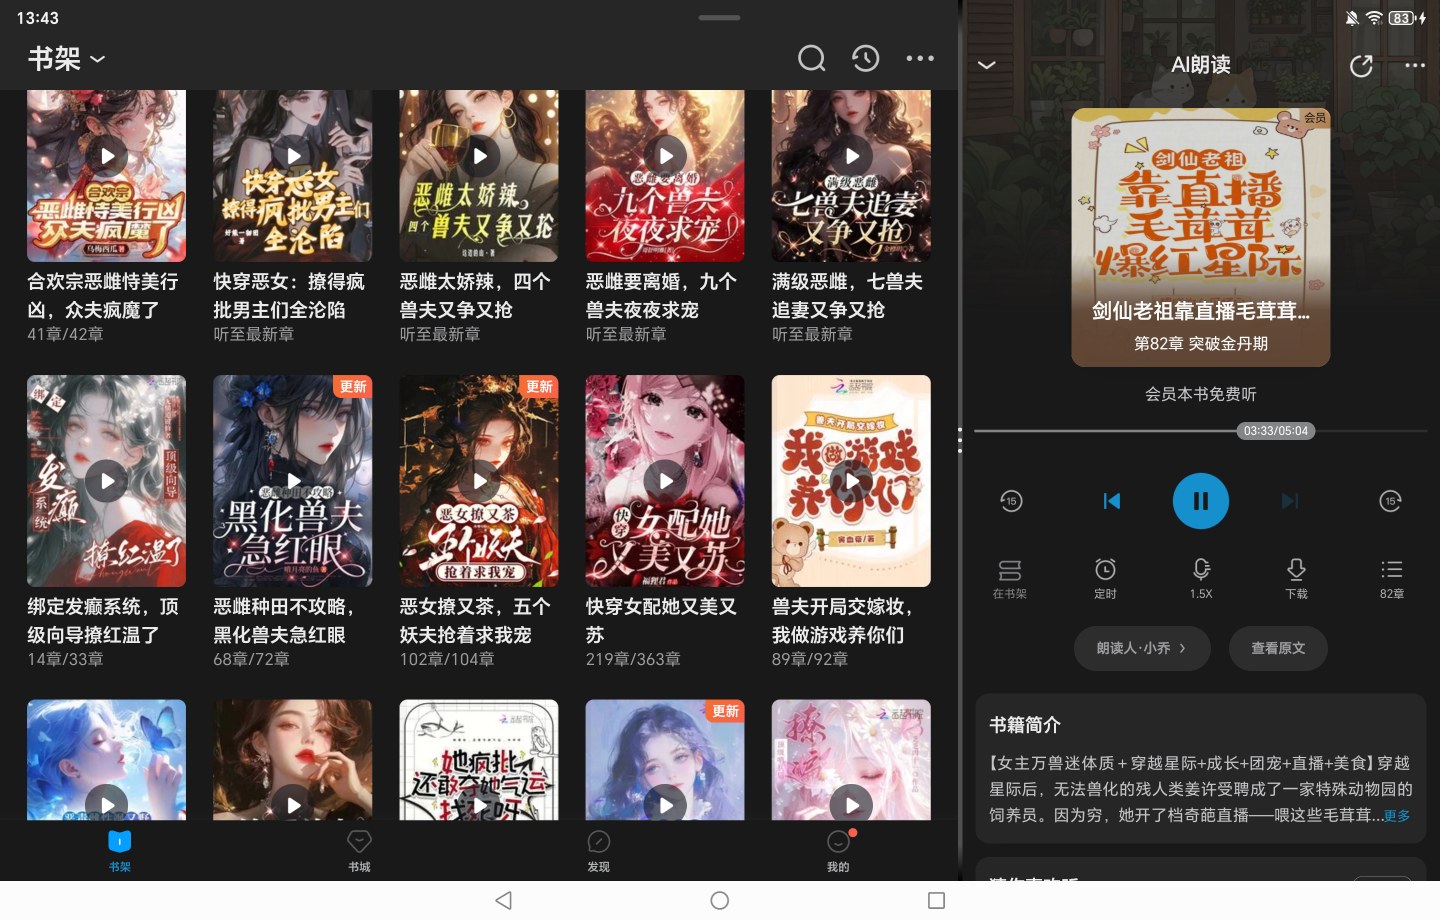Play 绑定发癫系统 book cover
This screenshot has height=920, width=1440.
pyautogui.click(x=107, y=481)
